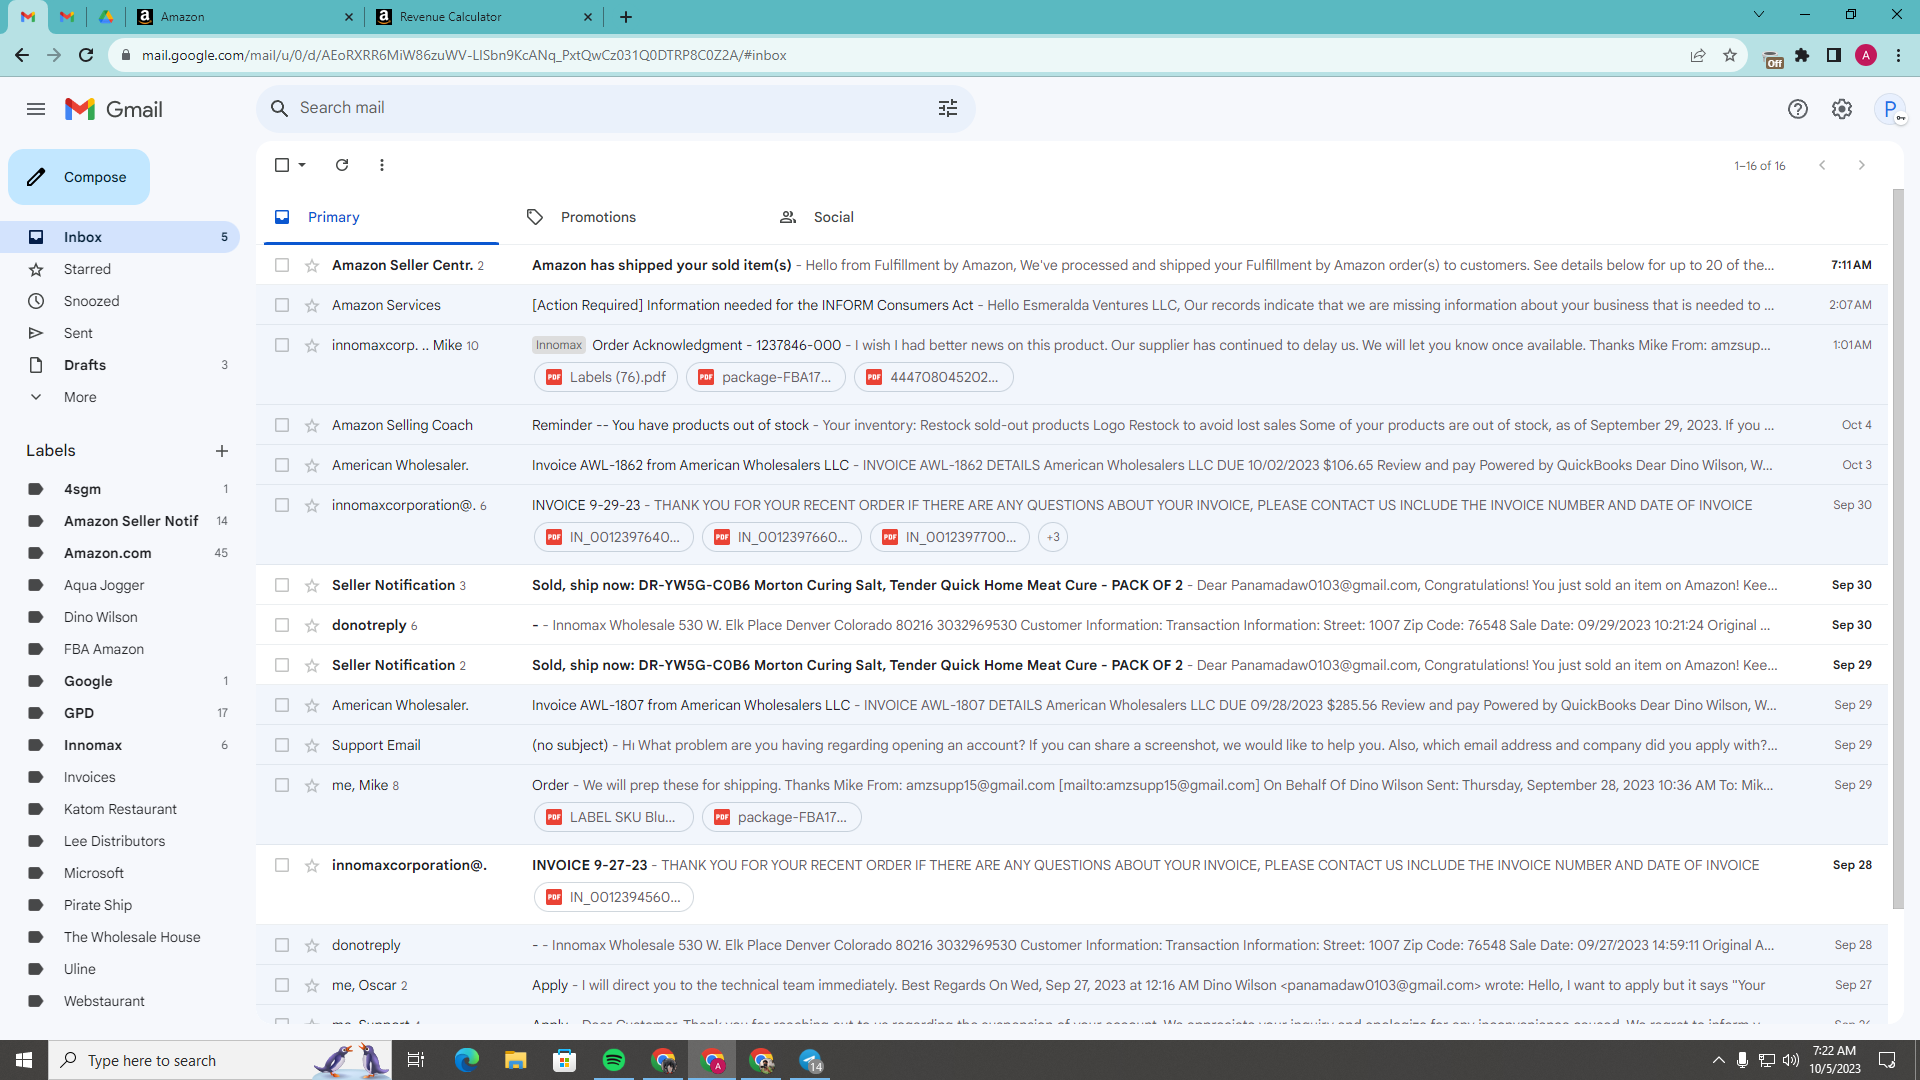Open Gmail settings gear
This screenshot has width=1920, height=1080.
[1842, 109]
